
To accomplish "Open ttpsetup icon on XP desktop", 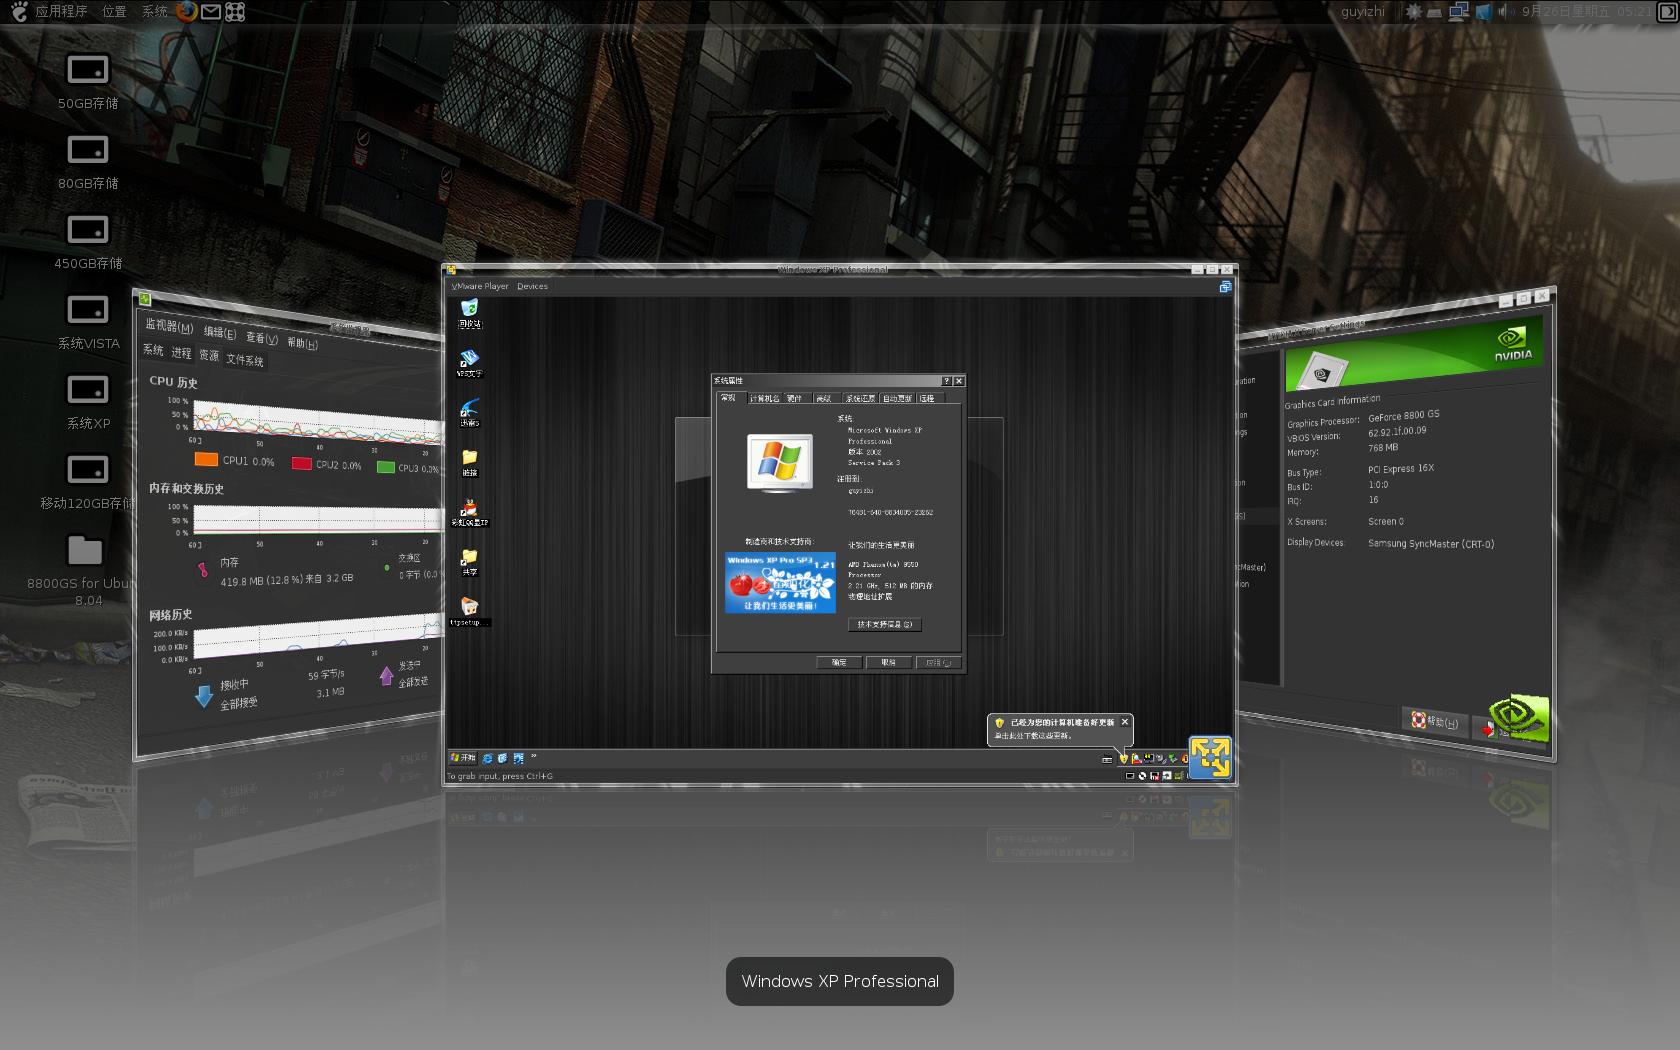I will [x=469, y=611].
